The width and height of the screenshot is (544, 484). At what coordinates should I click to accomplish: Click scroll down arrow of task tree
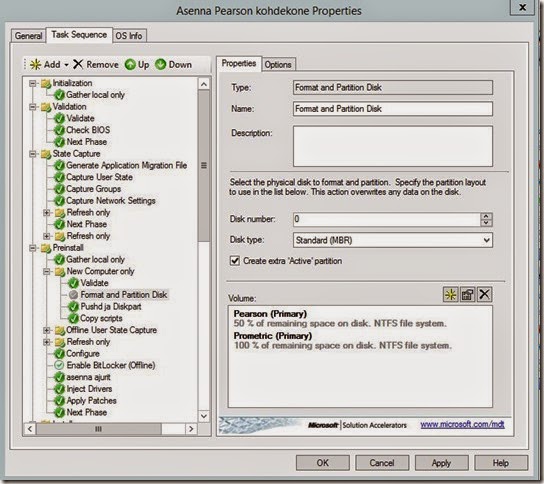(204, 416)
